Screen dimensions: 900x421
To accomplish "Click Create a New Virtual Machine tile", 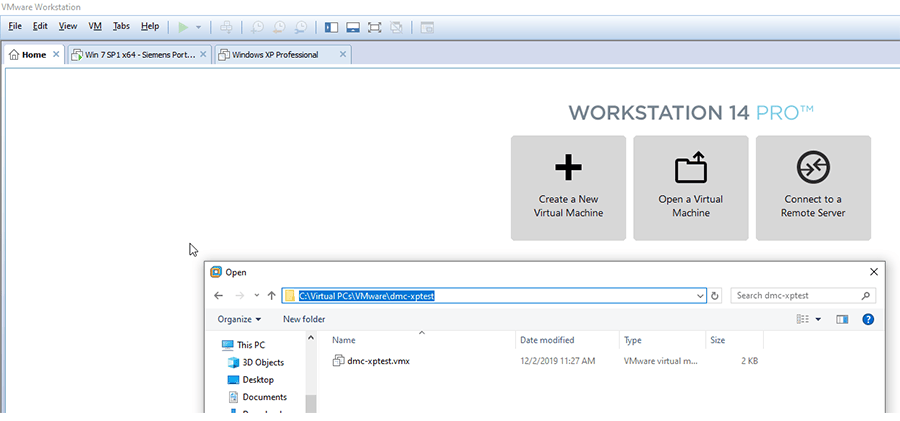I will point(568,188).
